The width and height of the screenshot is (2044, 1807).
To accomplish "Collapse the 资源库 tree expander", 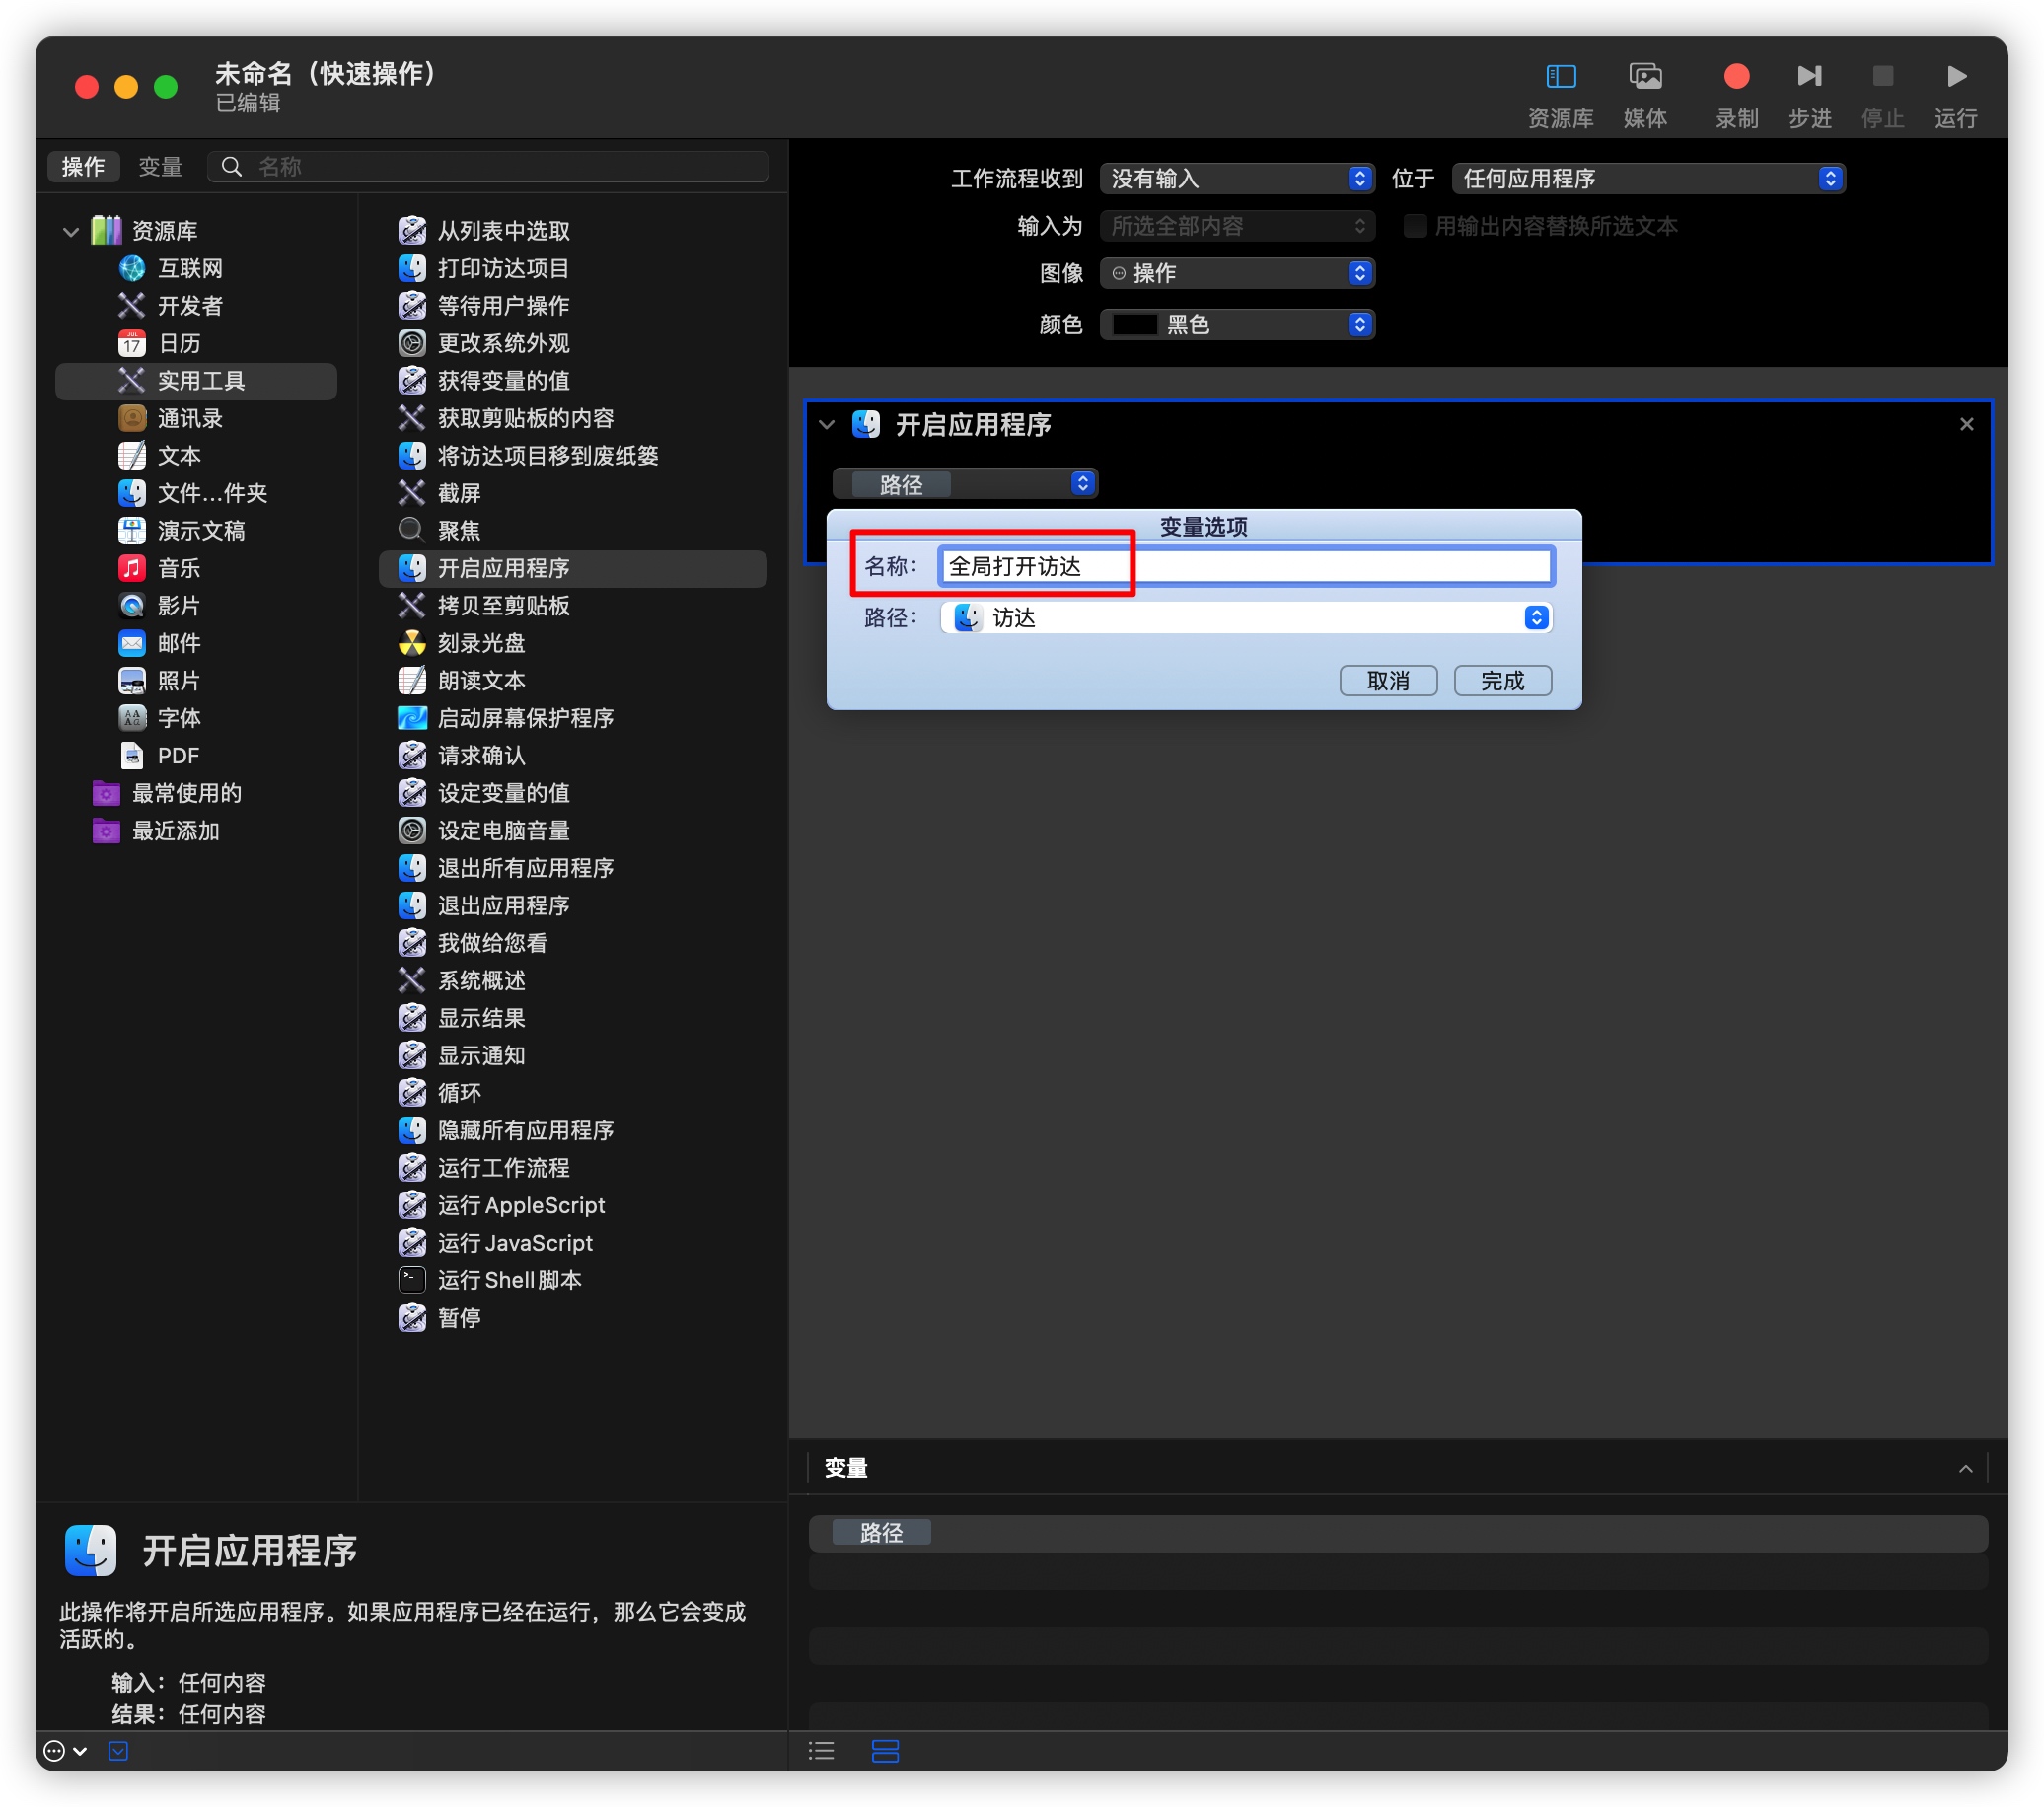I will coord(71,232).
